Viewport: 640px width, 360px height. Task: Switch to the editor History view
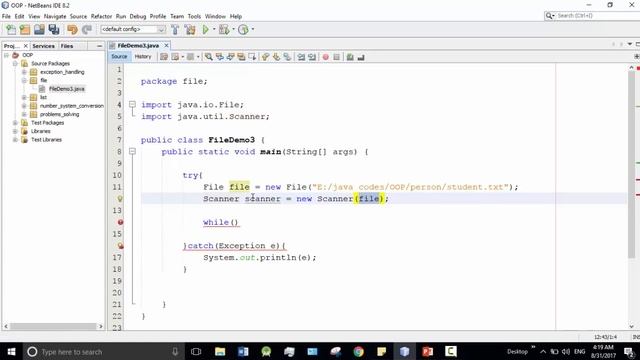click(x=143, y=57)
